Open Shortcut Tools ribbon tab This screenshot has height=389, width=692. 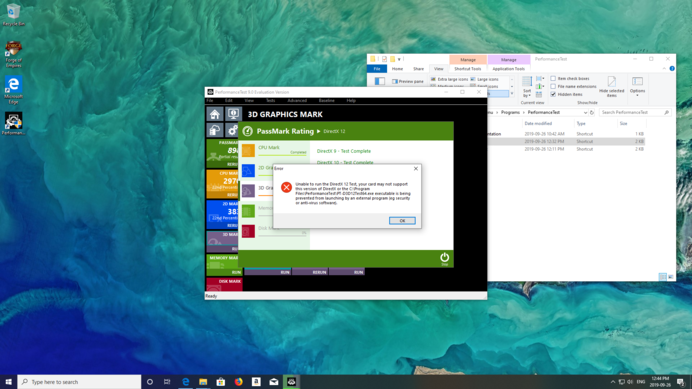tap(468, 69)
